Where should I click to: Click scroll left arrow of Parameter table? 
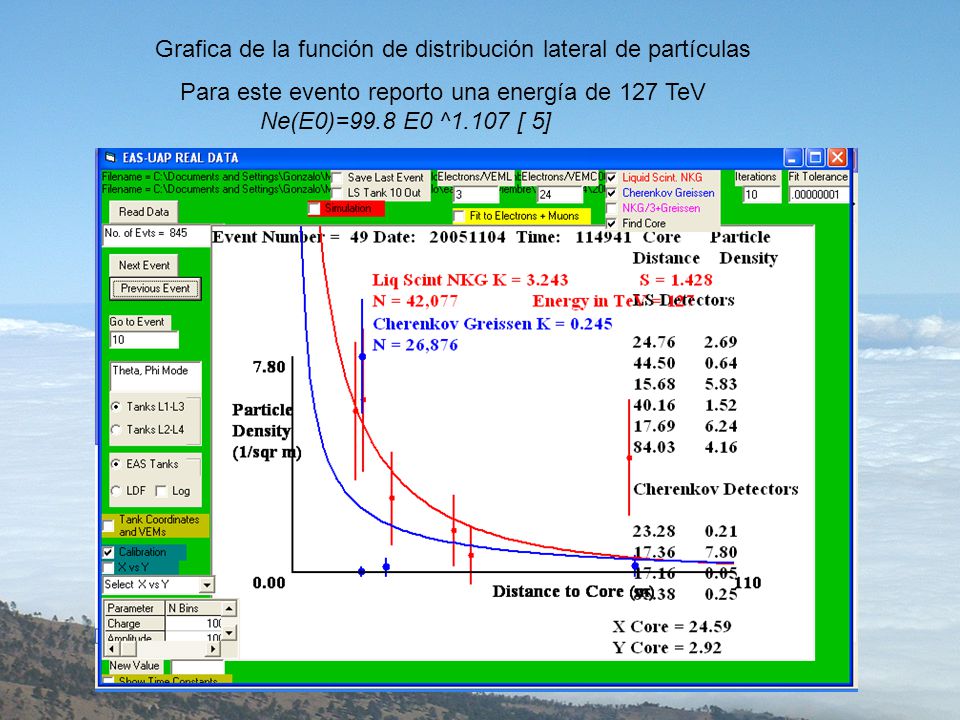point(111,648)
